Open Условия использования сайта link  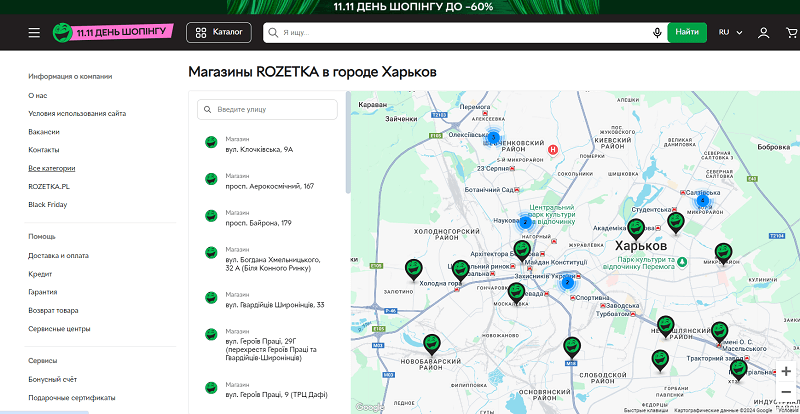click(x=77, y=113)
